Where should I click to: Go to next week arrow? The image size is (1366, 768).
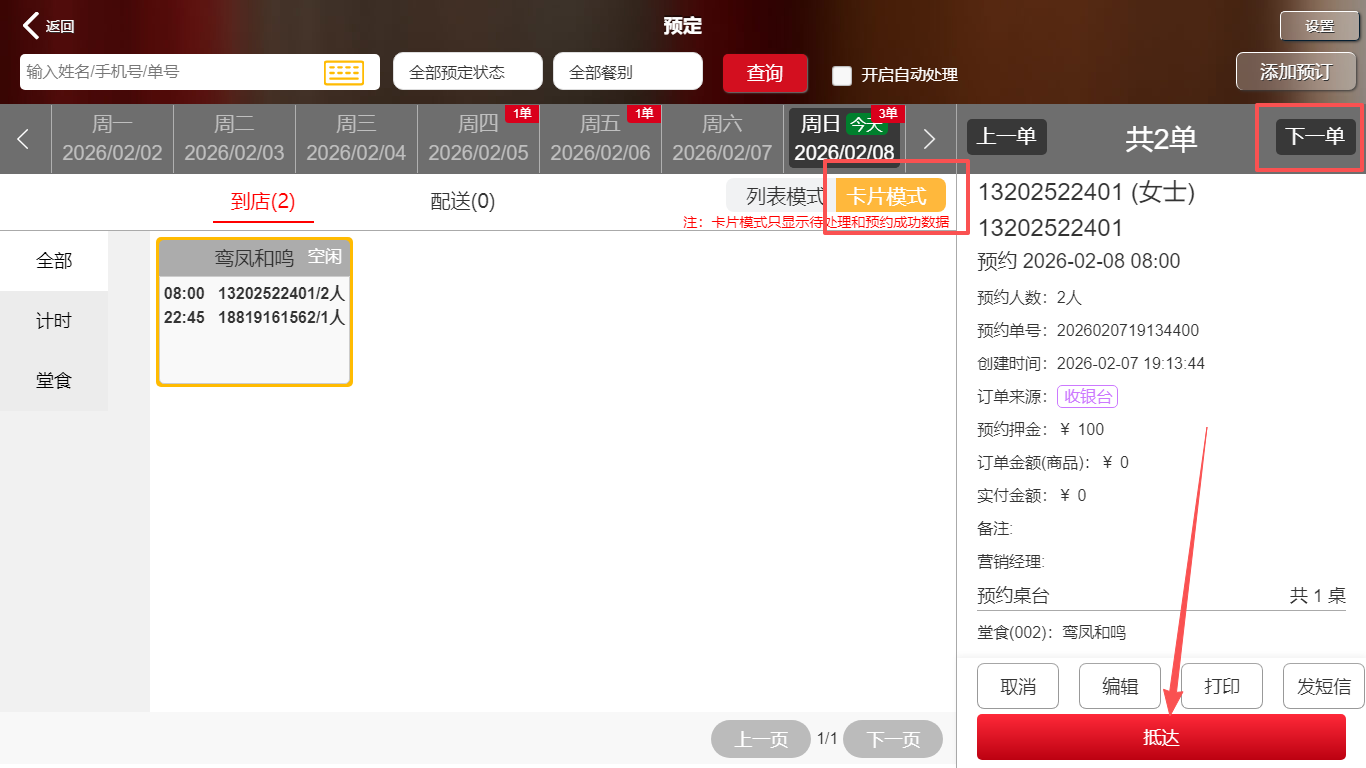pyautogui.click(x=928, y=139)
